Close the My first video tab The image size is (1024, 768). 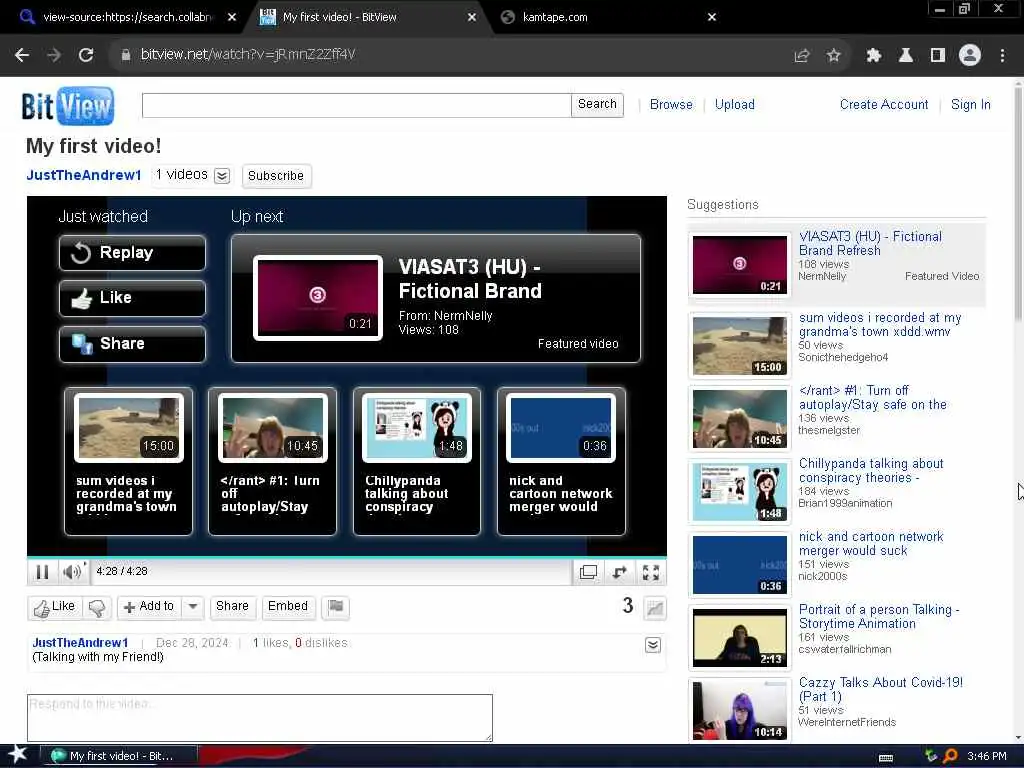pyautogui.click(x=472, y=18)
